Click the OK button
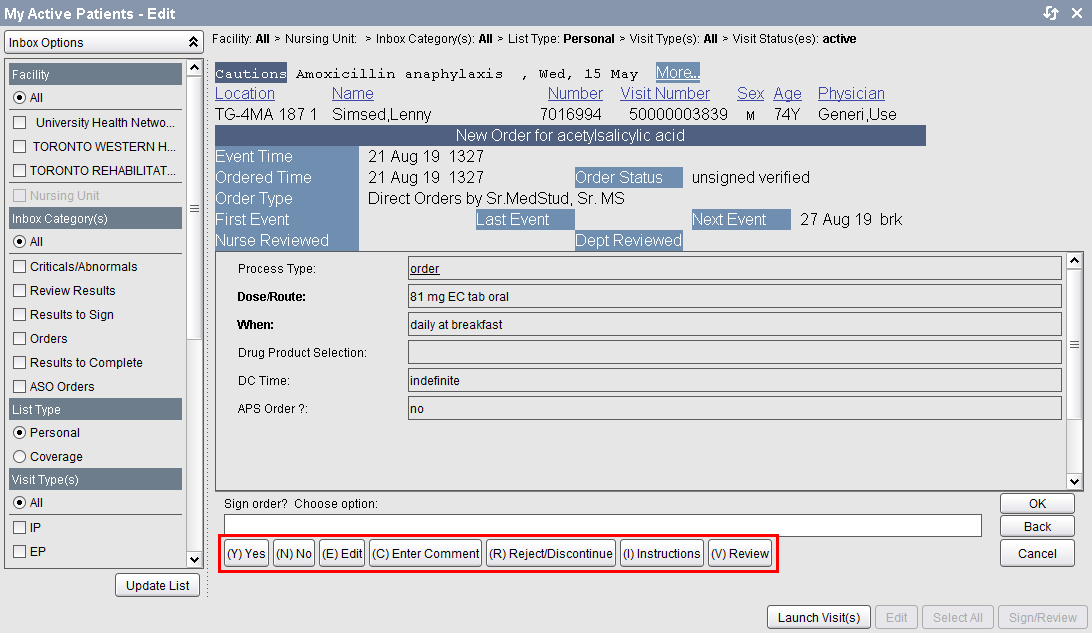 (x=1037, y=504)
